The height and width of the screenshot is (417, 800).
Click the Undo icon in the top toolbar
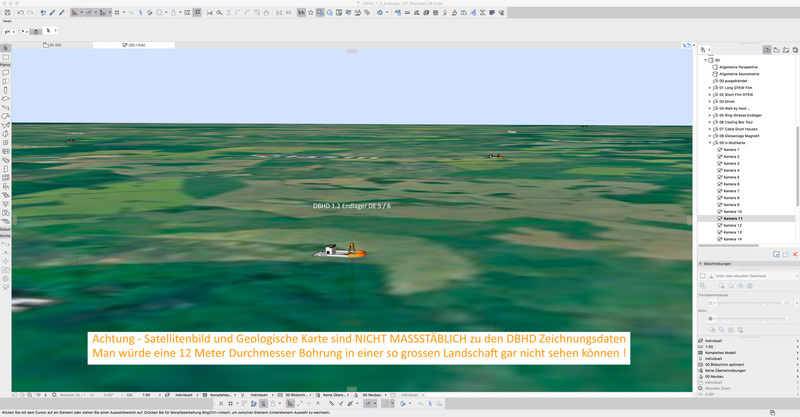tap(20, 13)
